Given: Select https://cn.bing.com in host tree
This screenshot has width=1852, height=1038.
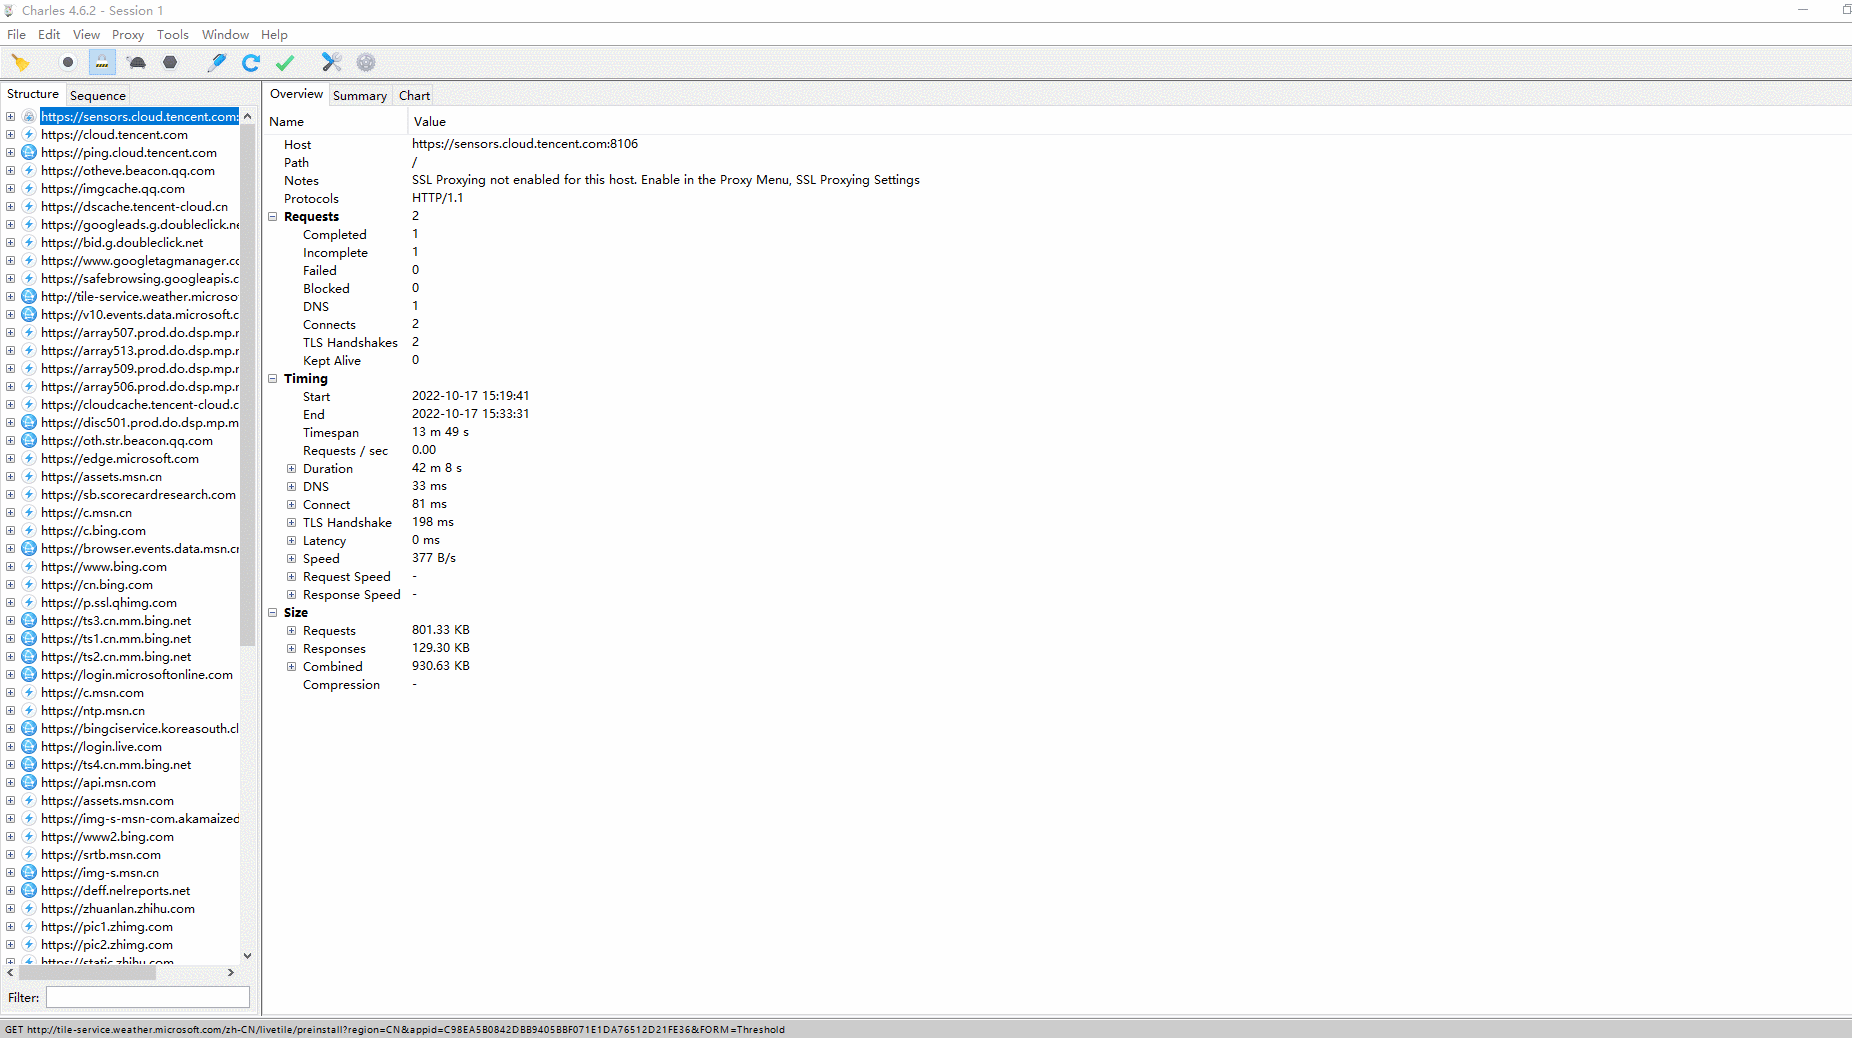Looking at the screenshot, I should coord(97,585).
